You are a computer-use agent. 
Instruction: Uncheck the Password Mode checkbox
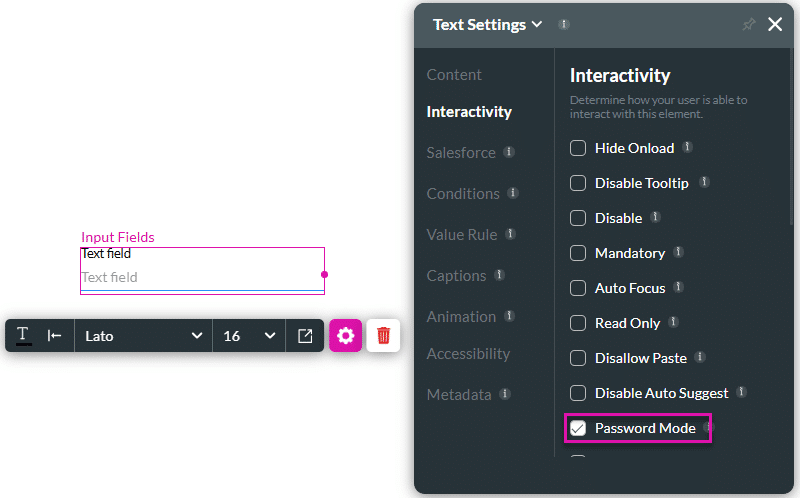point(578,428)
